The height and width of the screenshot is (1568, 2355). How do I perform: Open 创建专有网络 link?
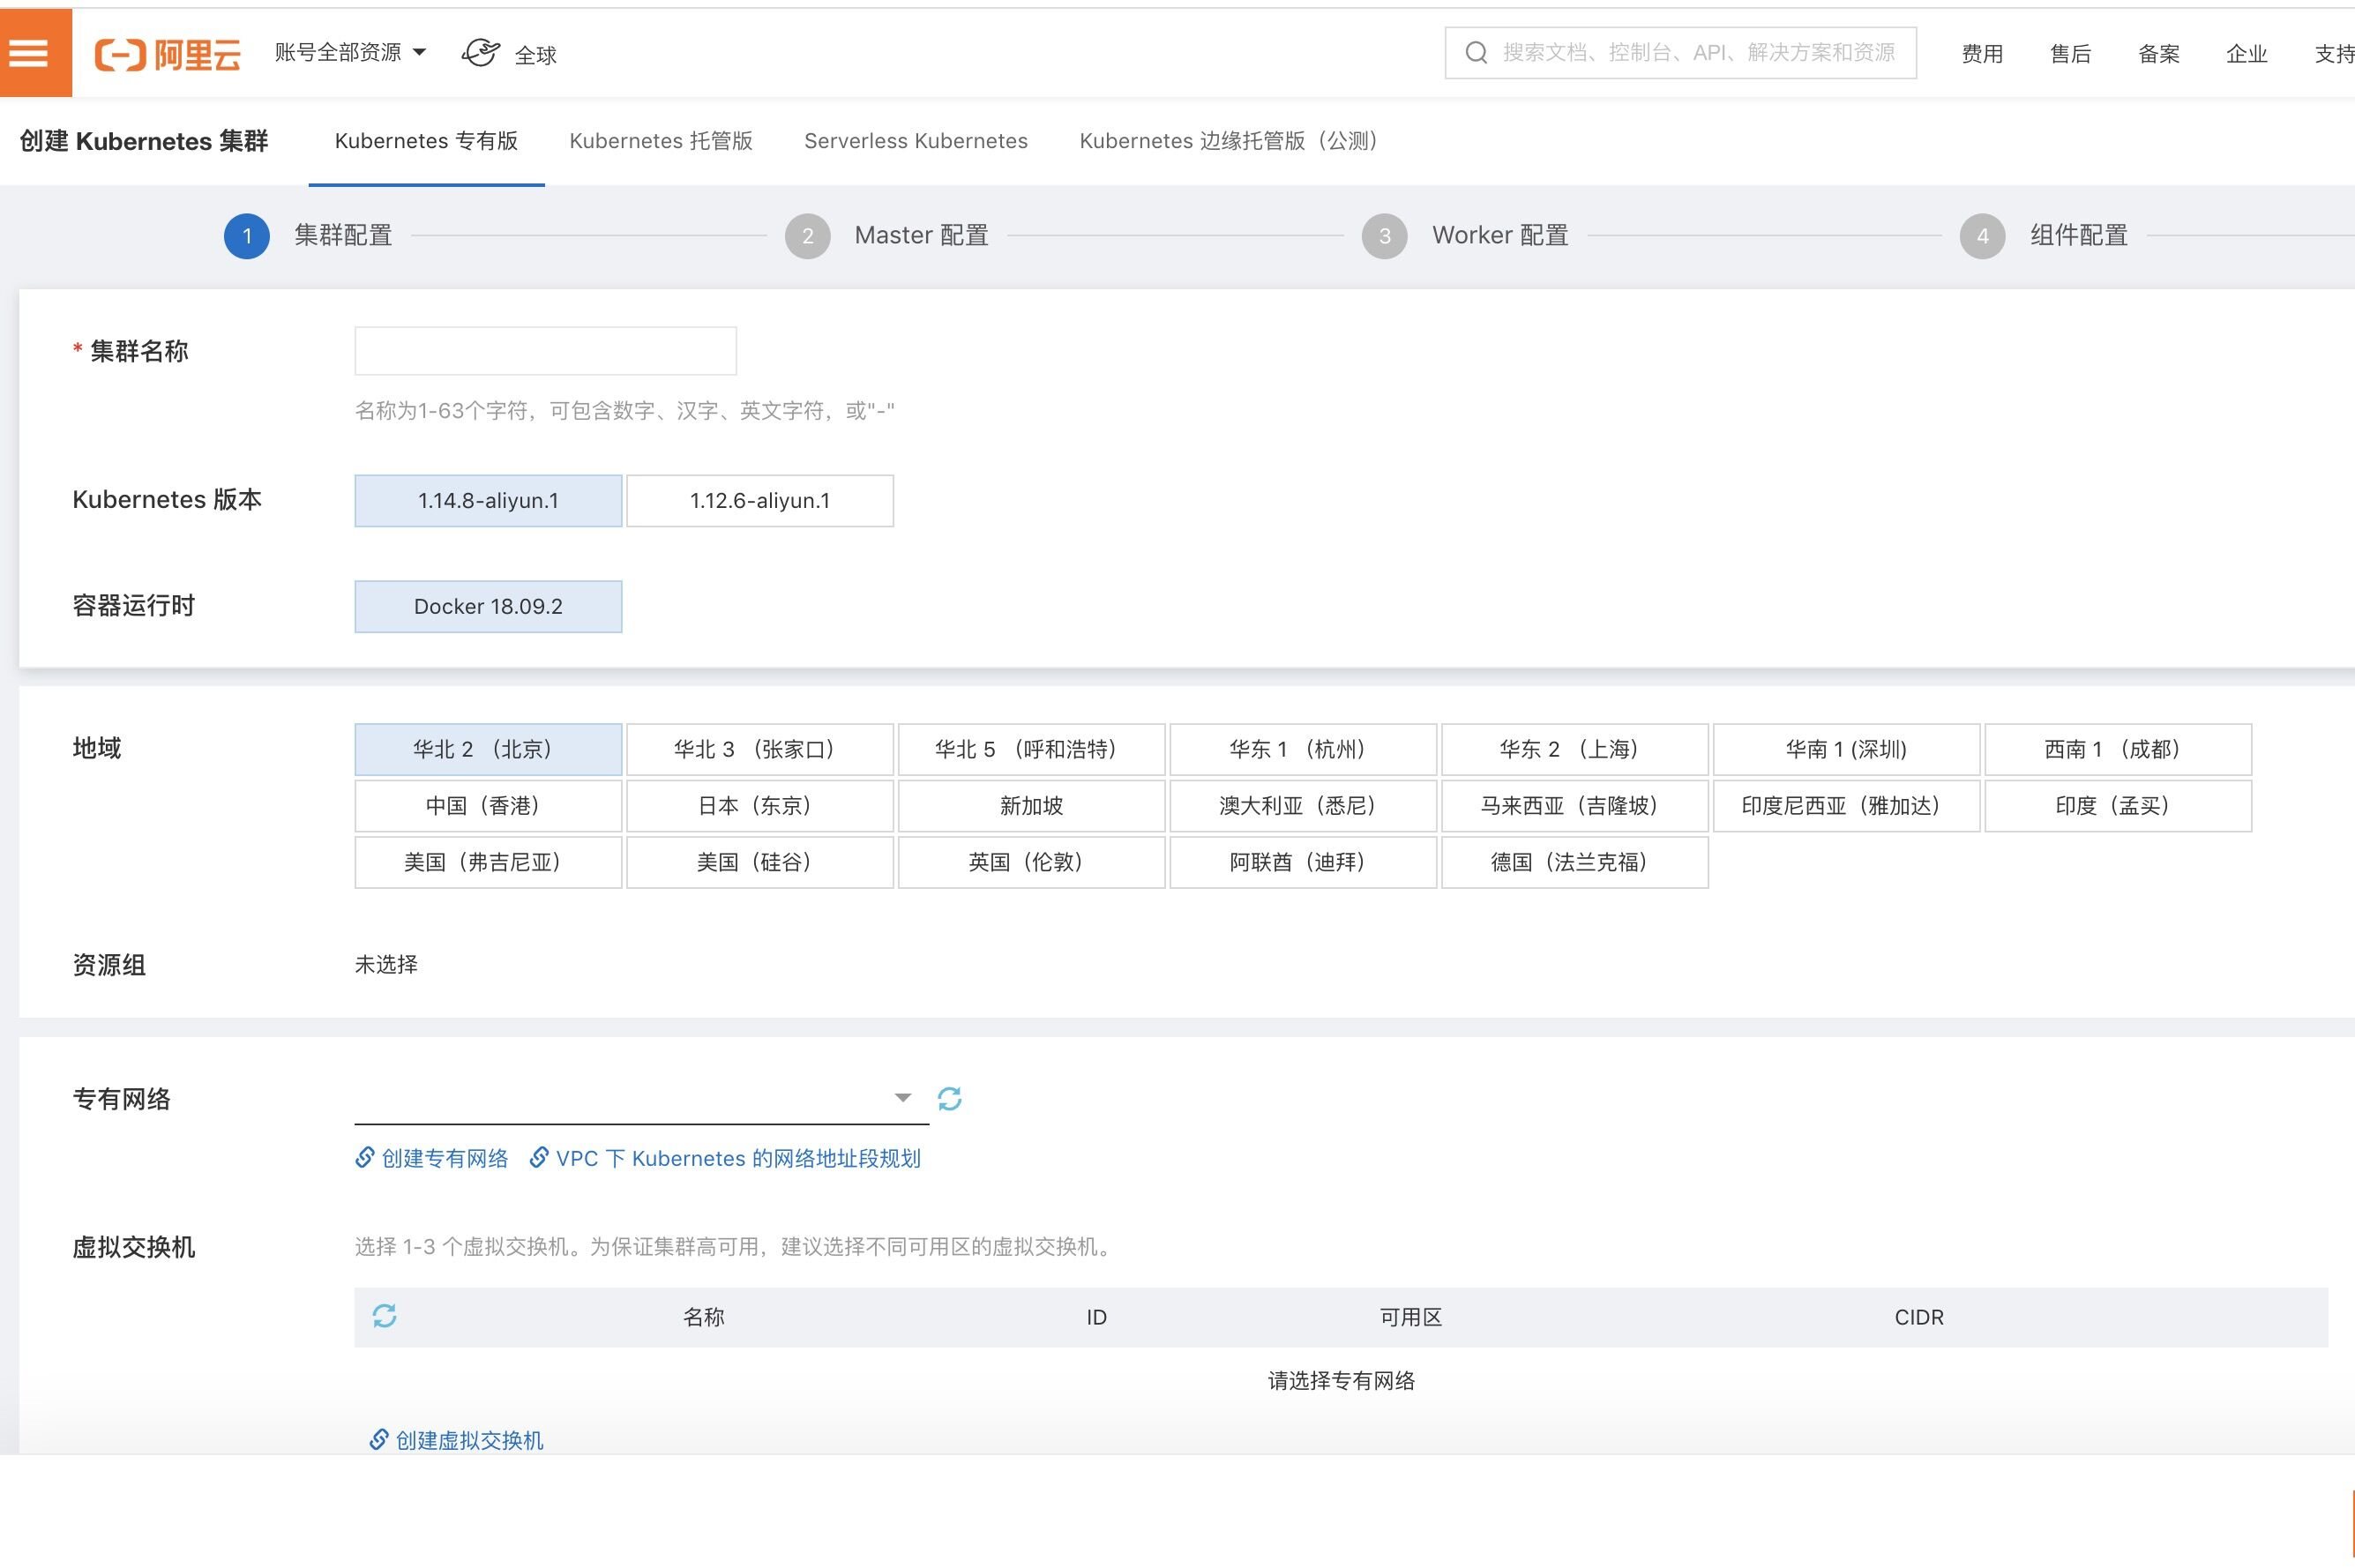click(444, 1158)
